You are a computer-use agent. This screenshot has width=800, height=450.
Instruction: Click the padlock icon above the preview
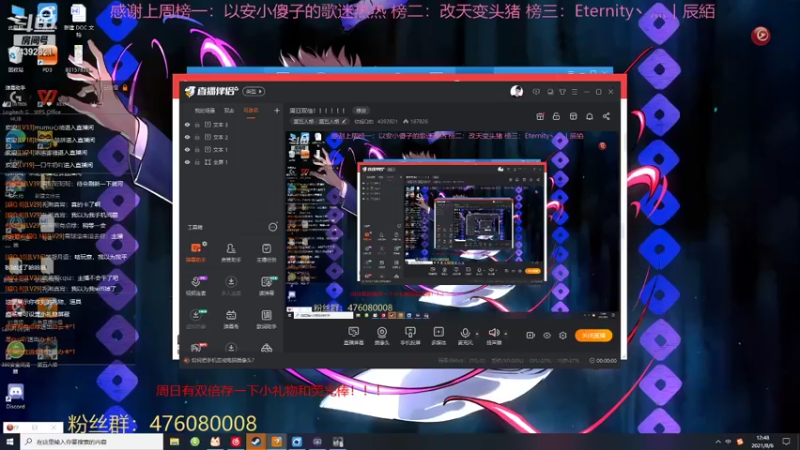[556, 116]
